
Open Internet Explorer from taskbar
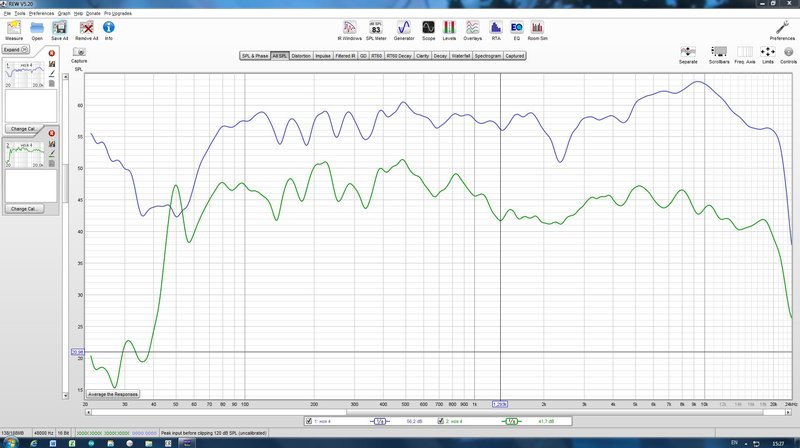pos(34,443)
